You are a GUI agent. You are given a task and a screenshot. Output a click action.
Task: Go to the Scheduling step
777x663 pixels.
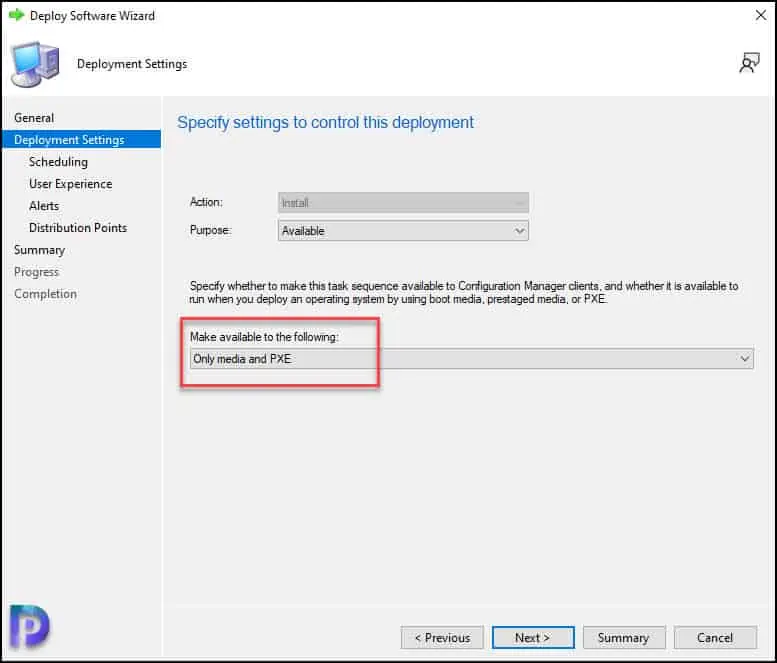click(58, 162)
